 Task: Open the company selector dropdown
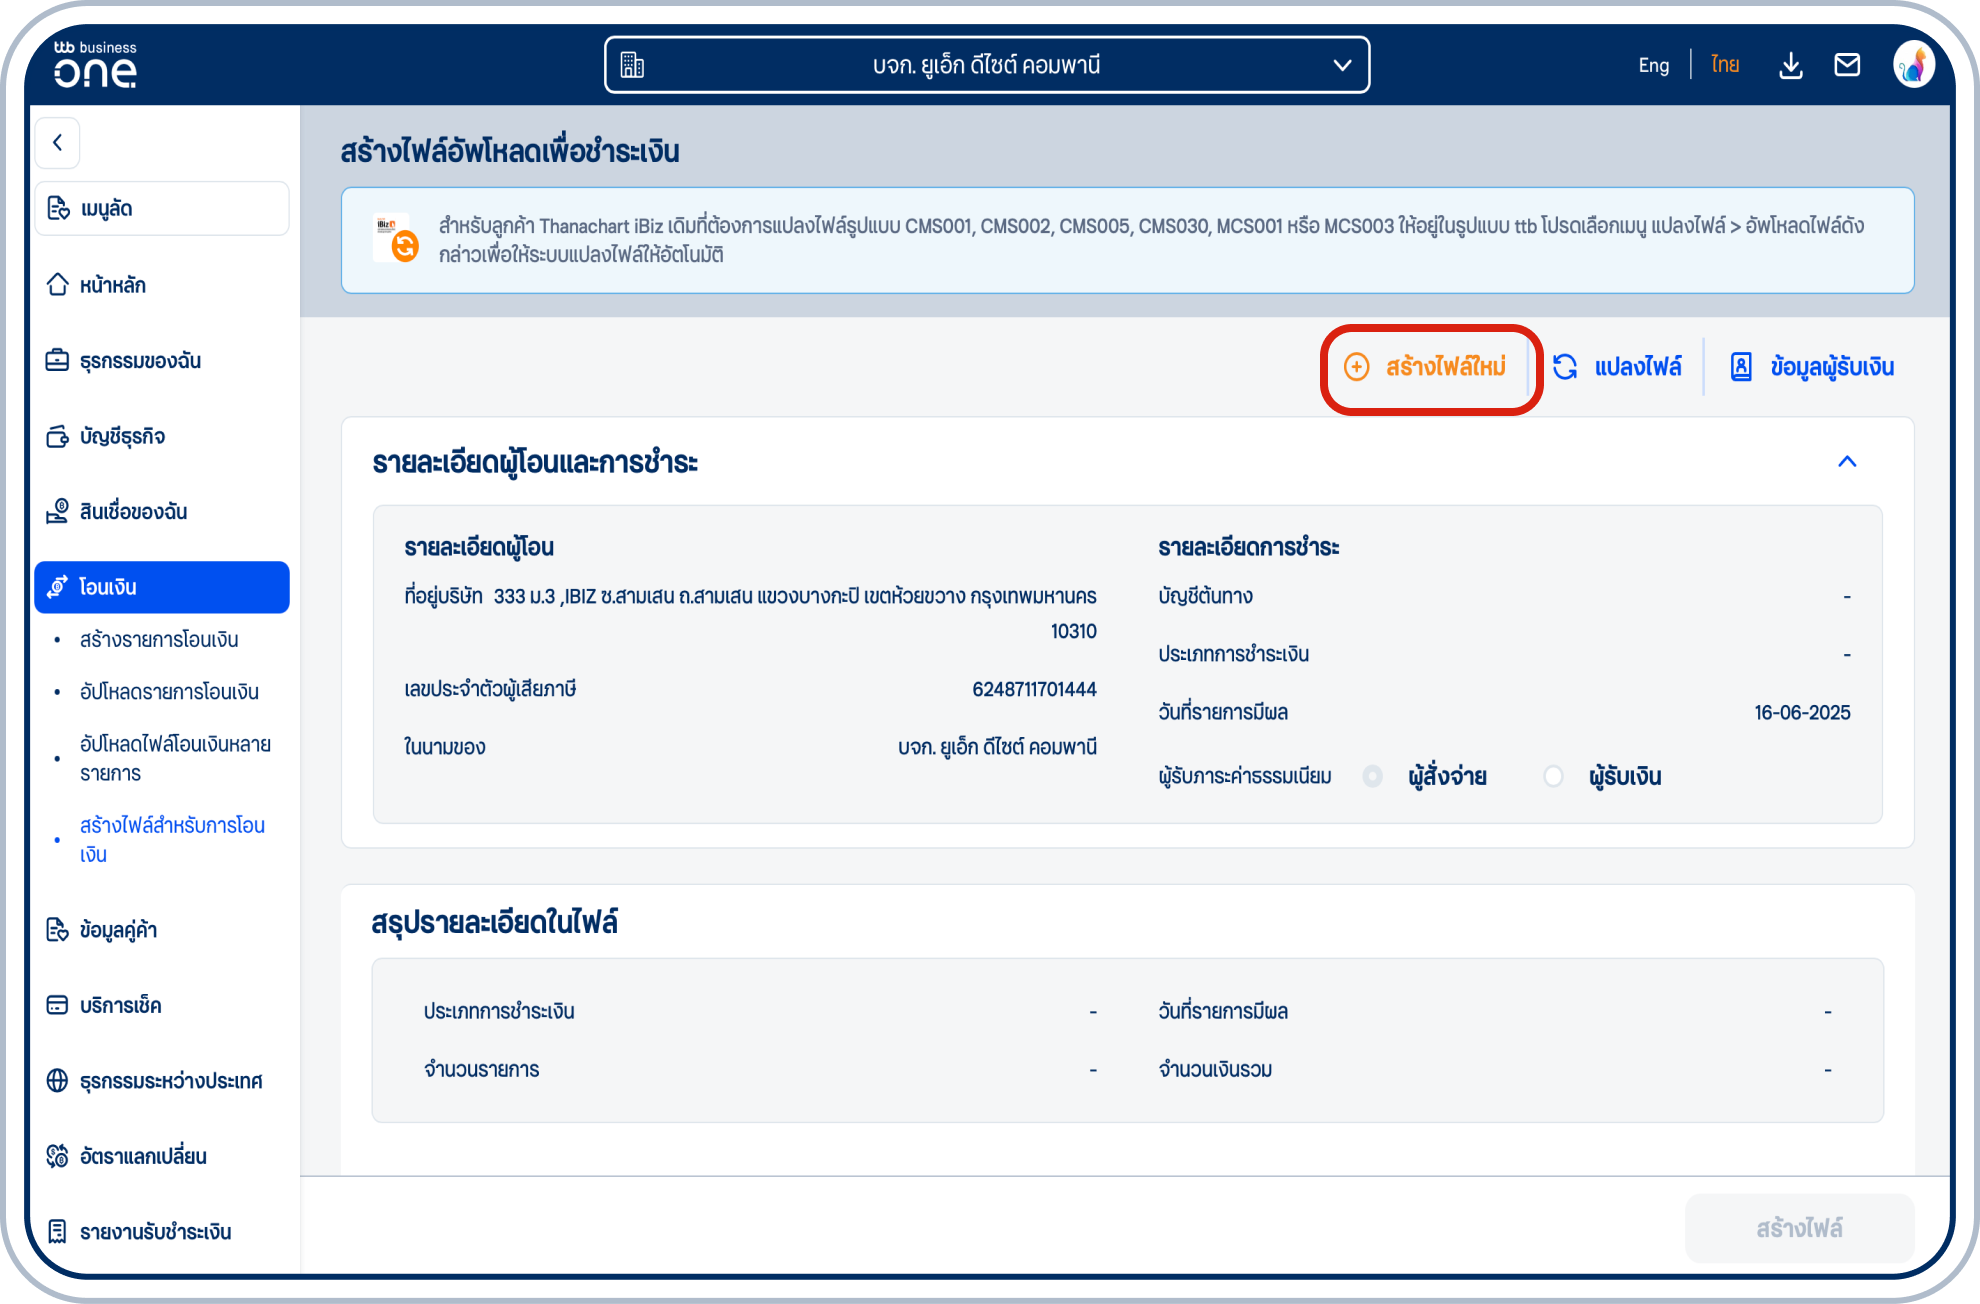pyautogui.click(x=987, y=65)
